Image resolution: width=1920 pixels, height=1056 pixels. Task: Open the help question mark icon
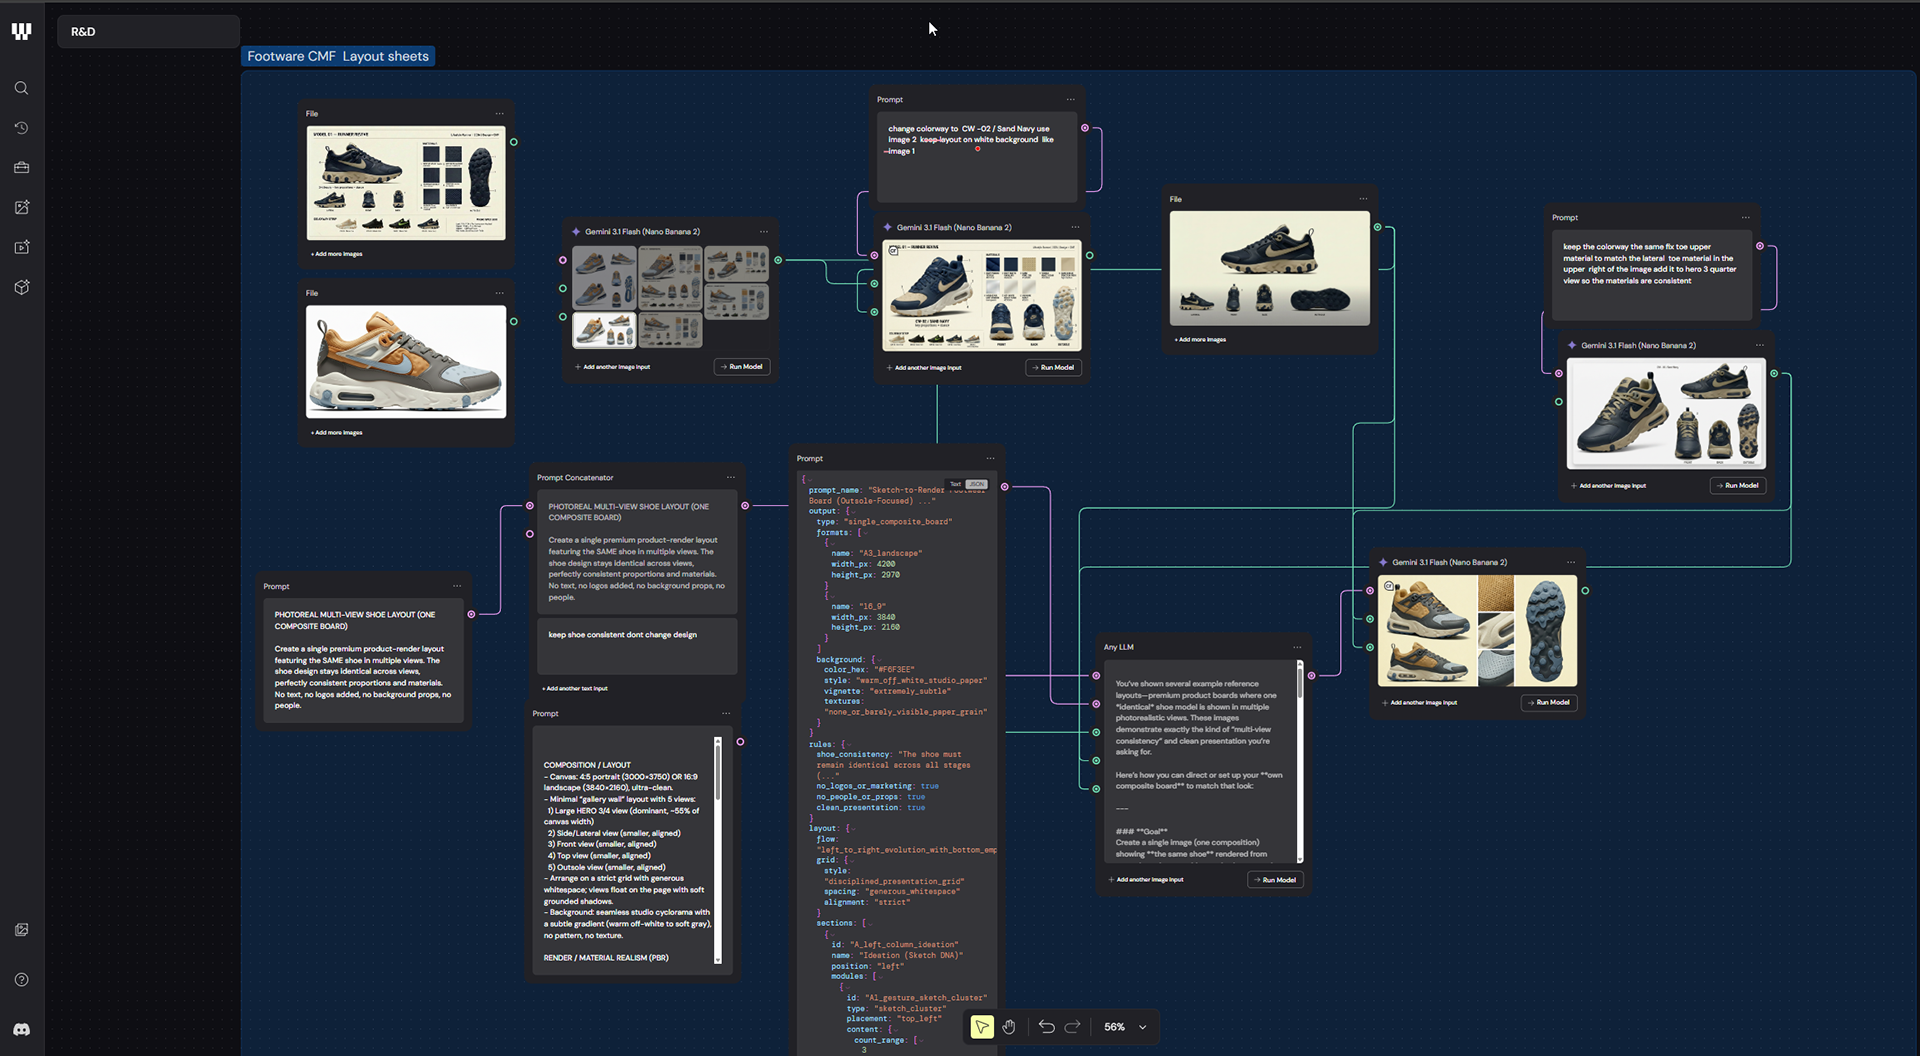[x=21, y=980]
